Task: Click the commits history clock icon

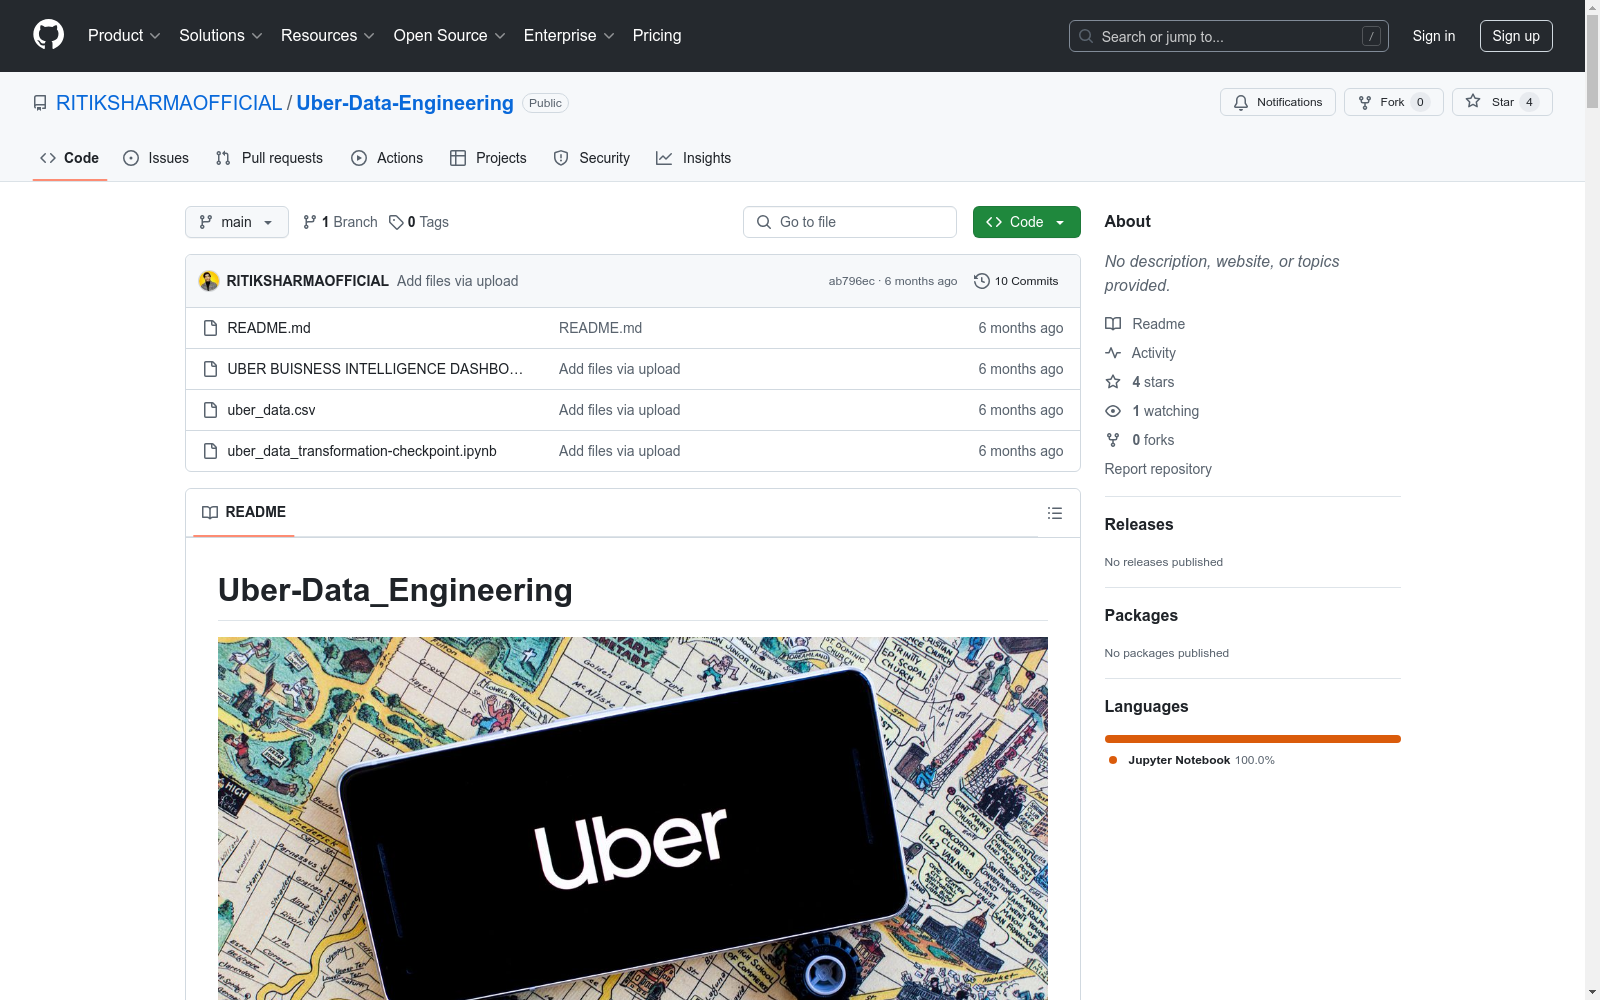Action: [982, 281]
